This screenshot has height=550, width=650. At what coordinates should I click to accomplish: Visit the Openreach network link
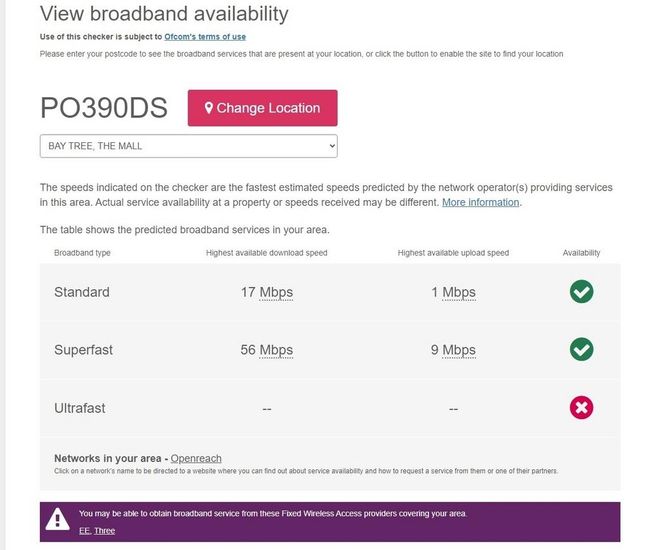pyautogui.click(x=196, y=458)
